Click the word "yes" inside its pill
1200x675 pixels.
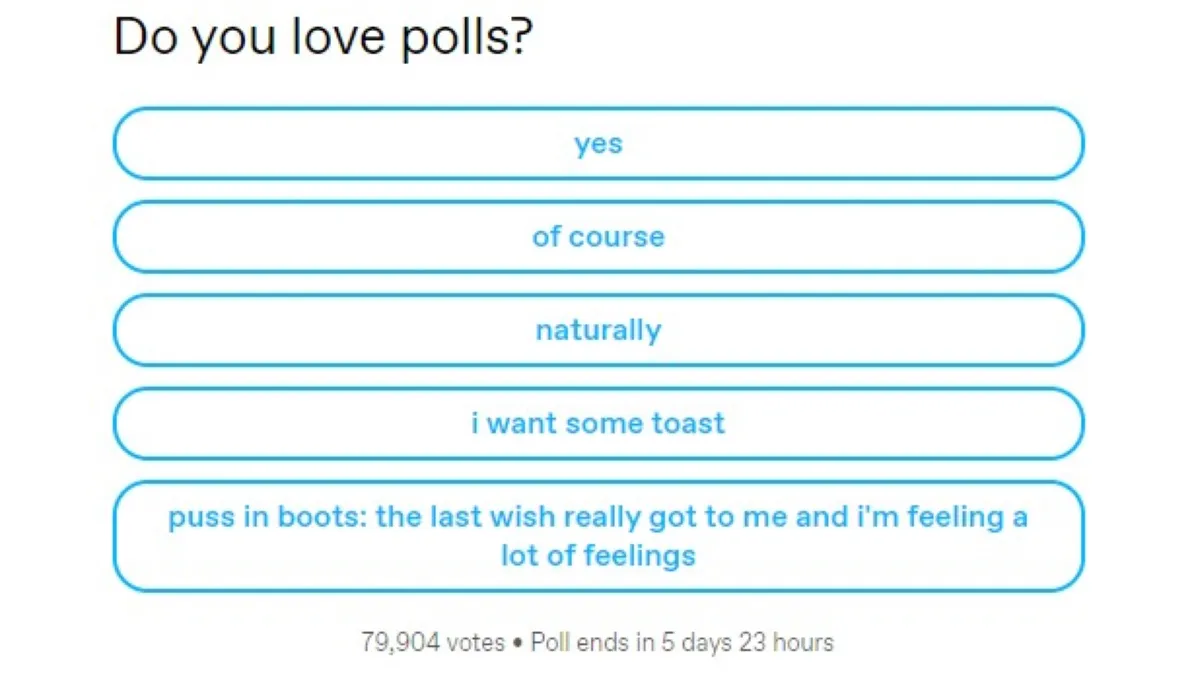[x=598, y=144]
